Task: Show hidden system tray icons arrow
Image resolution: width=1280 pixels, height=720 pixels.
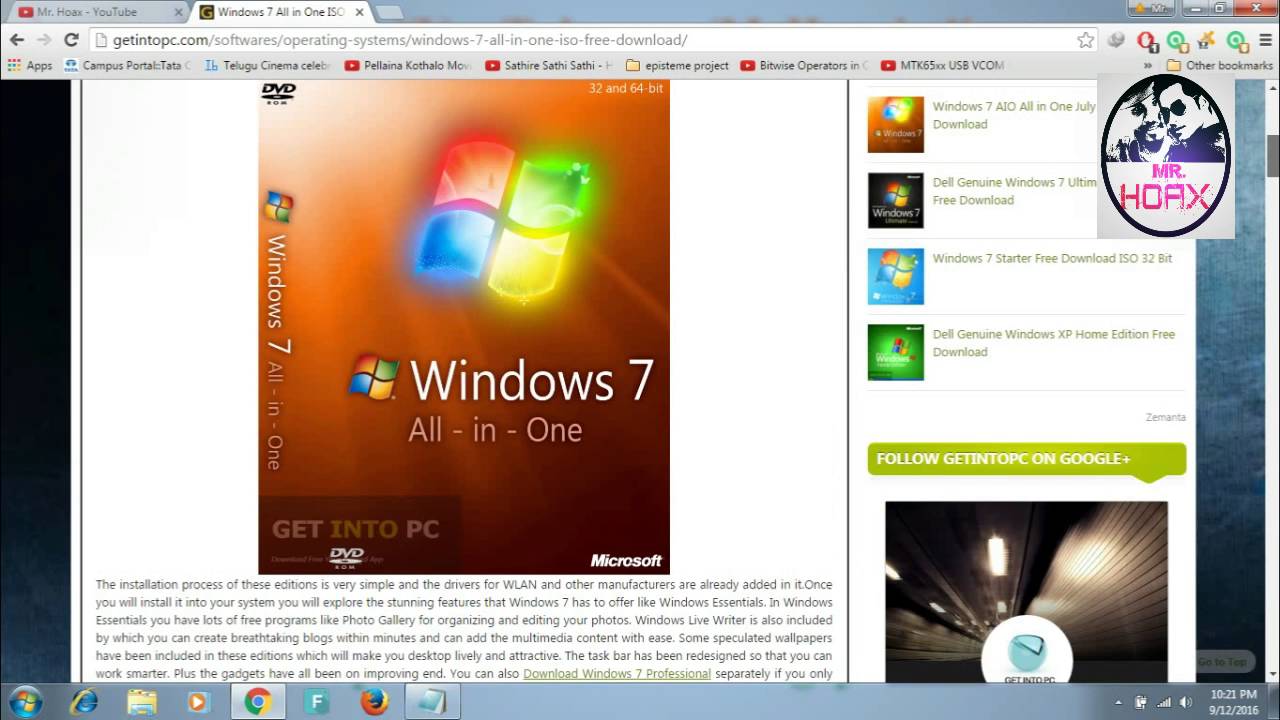Action: click(1118, 702)
